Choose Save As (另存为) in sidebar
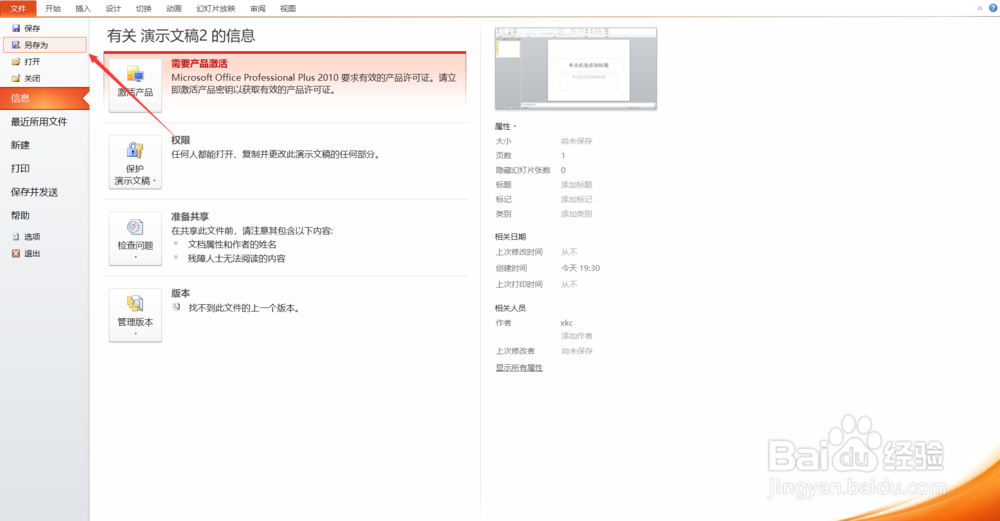 point(45,45)
